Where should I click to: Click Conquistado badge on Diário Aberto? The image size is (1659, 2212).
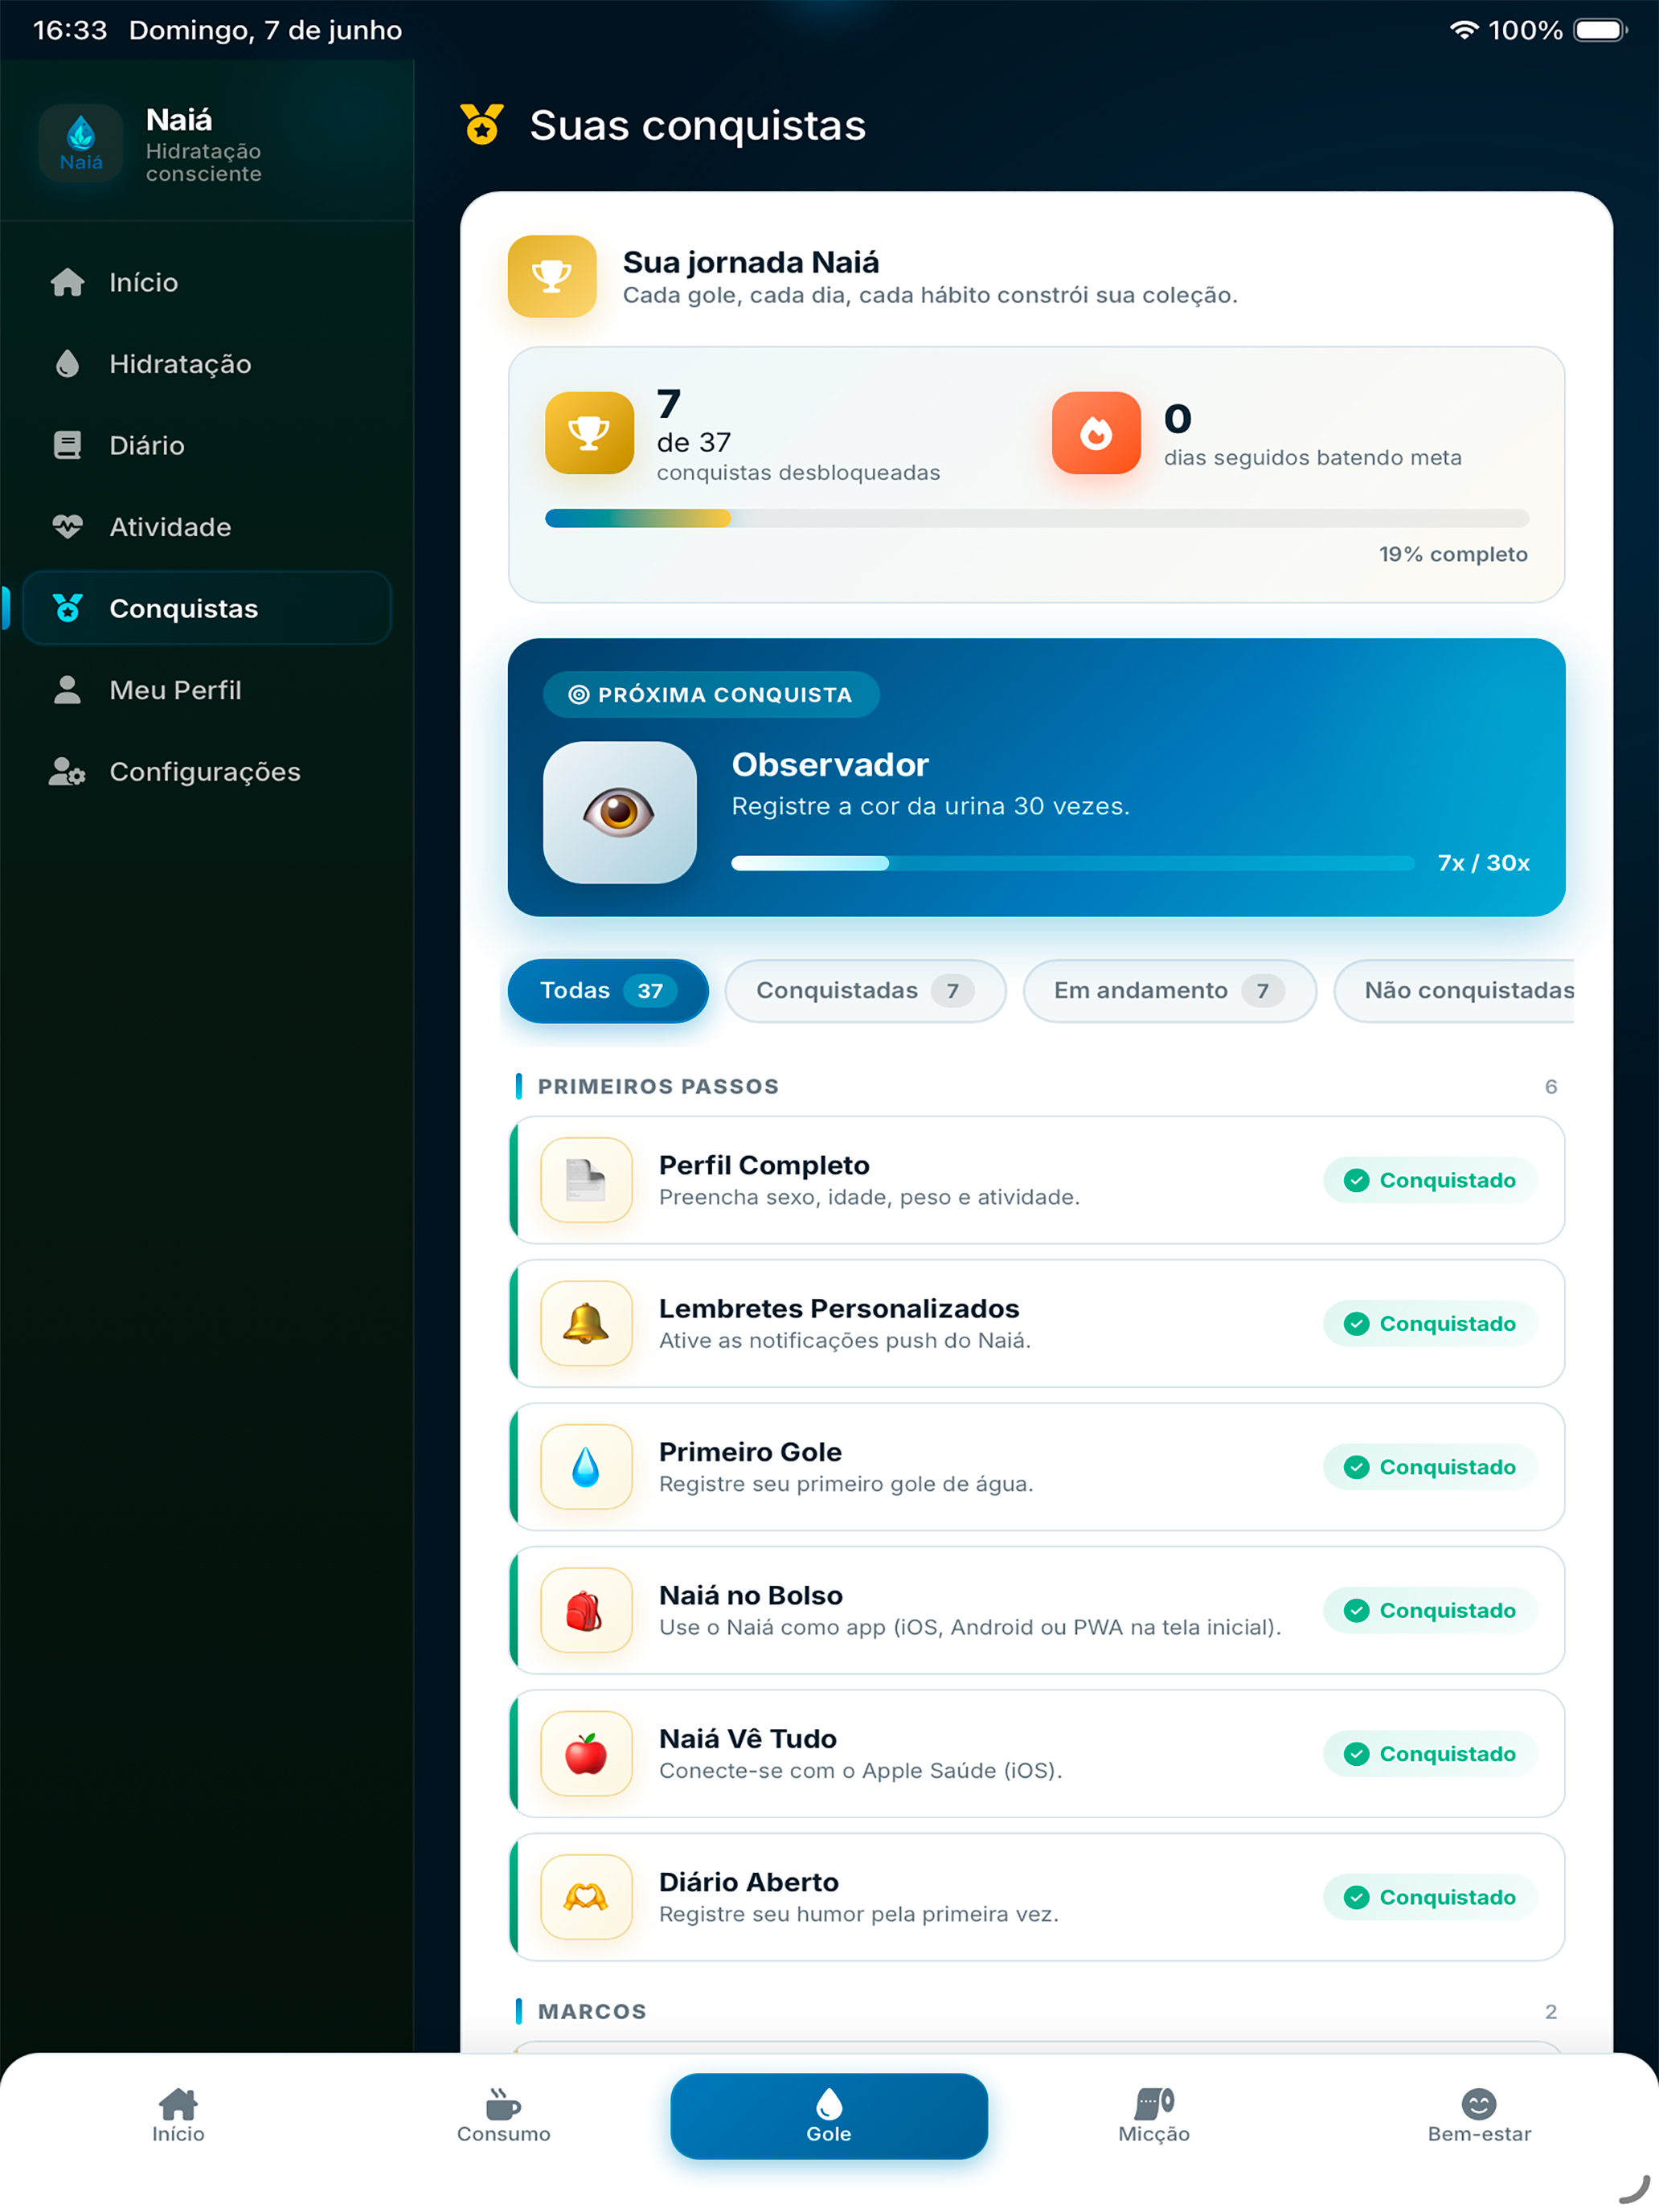(1430, 1897)
